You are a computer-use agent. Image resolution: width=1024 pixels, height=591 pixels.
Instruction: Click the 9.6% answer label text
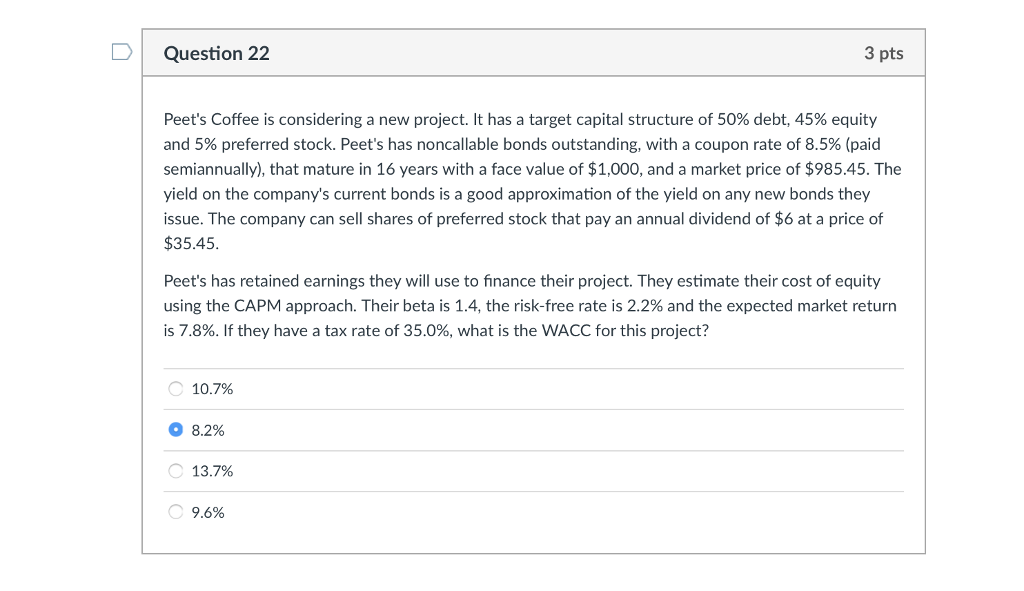pos(208,513)
